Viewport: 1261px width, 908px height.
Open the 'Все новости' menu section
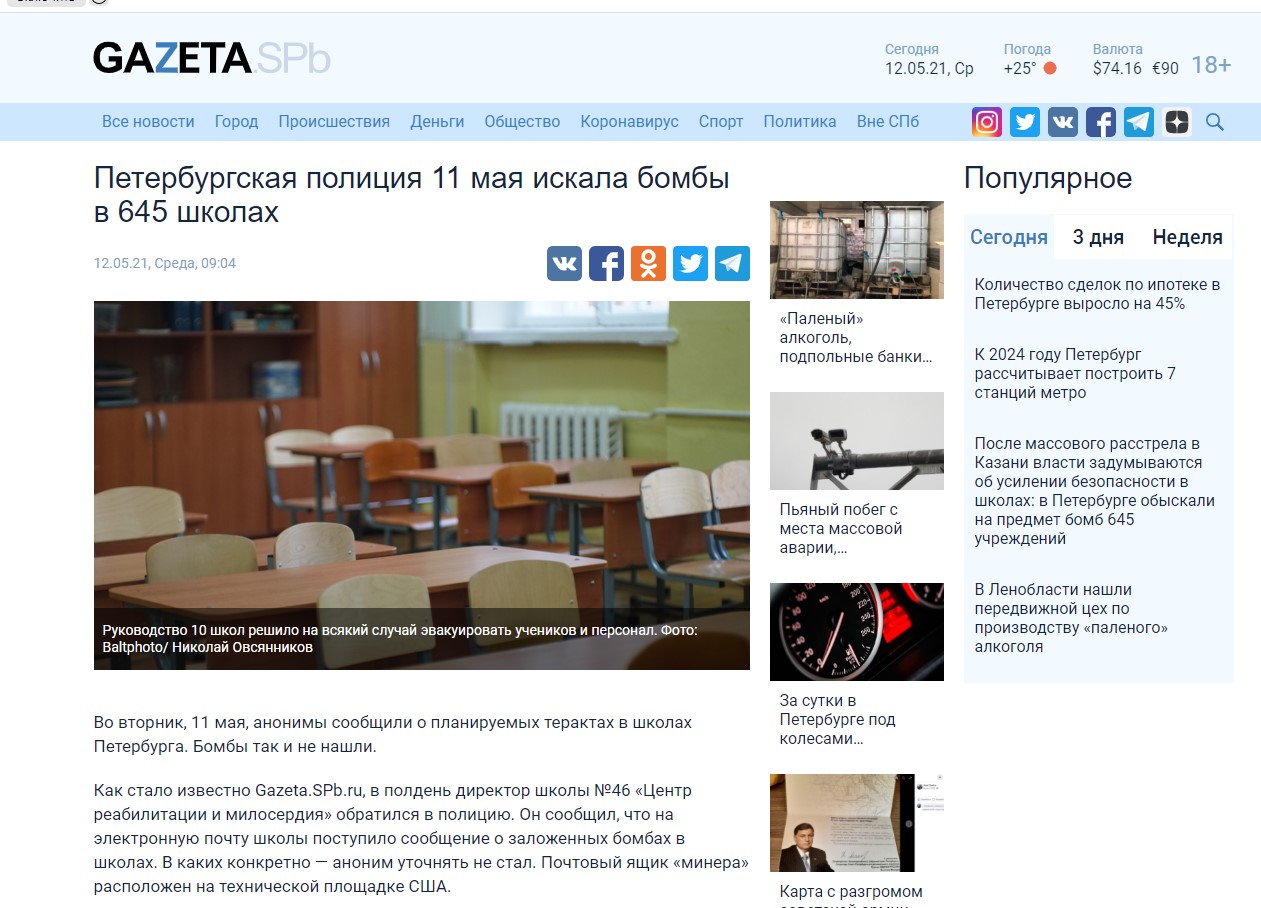click(148, 122)
